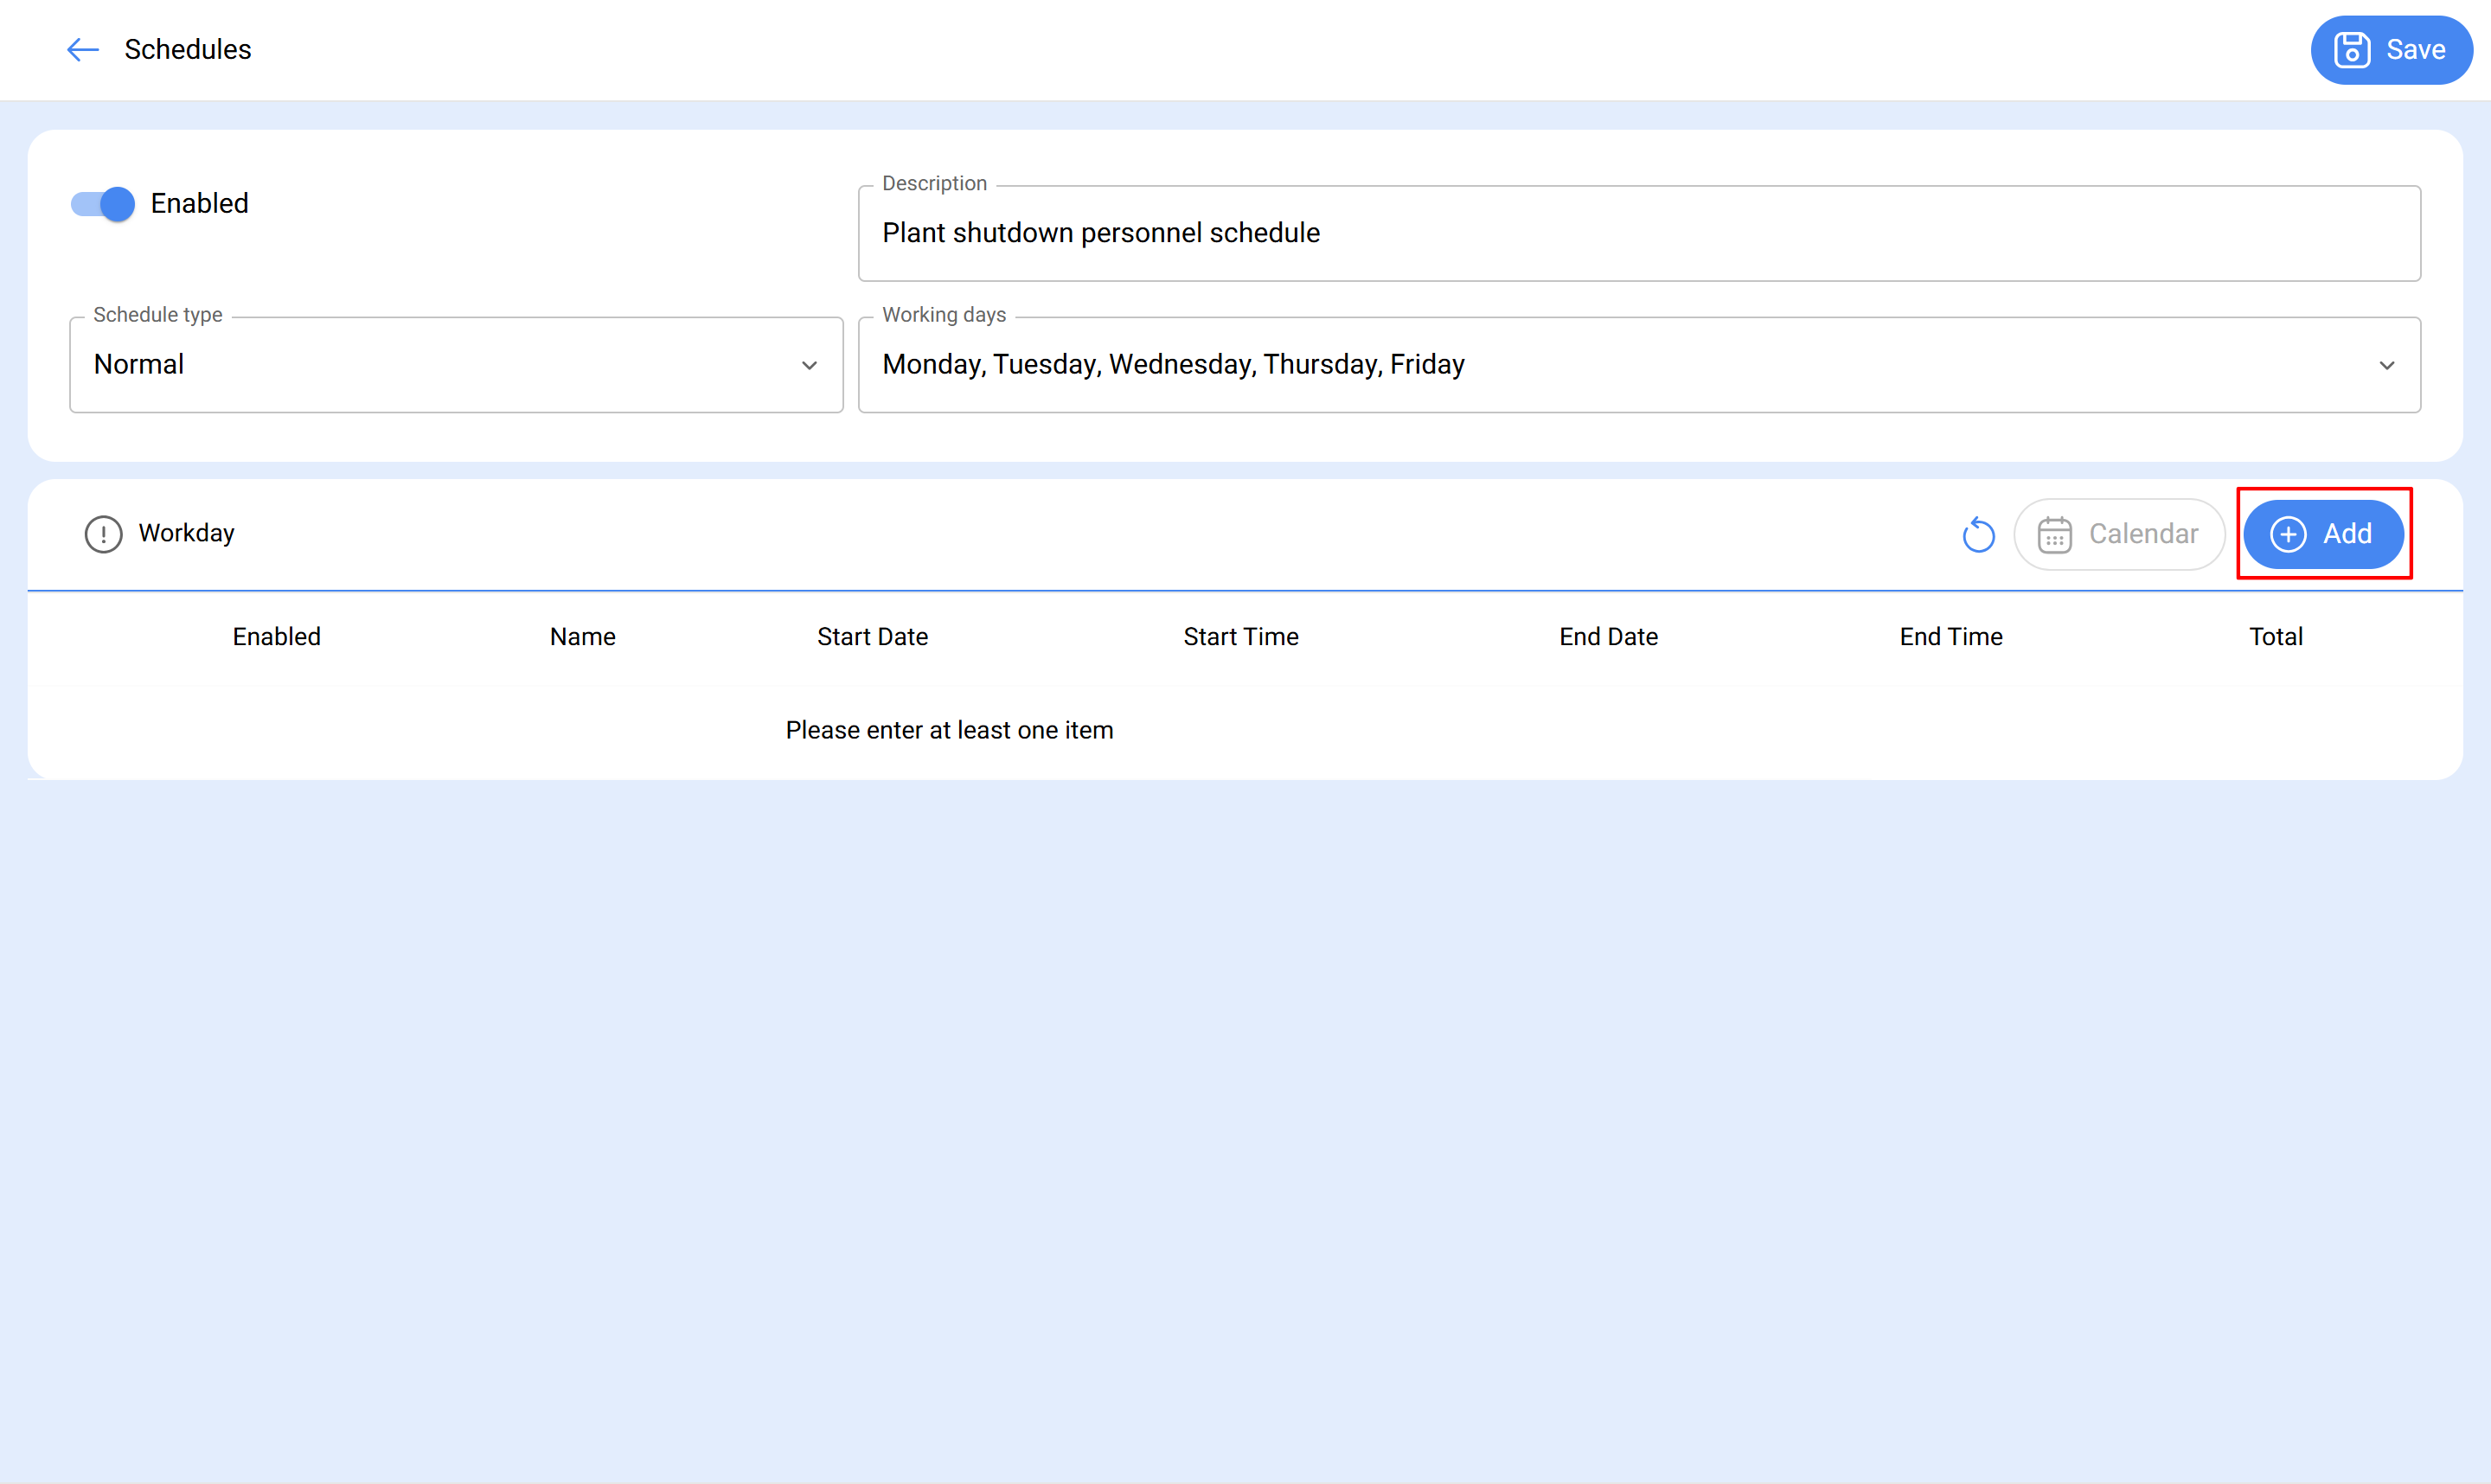Click the Save disk icon
This screenshot has width=2491, height=1484.
click(x=2351, y=50)
